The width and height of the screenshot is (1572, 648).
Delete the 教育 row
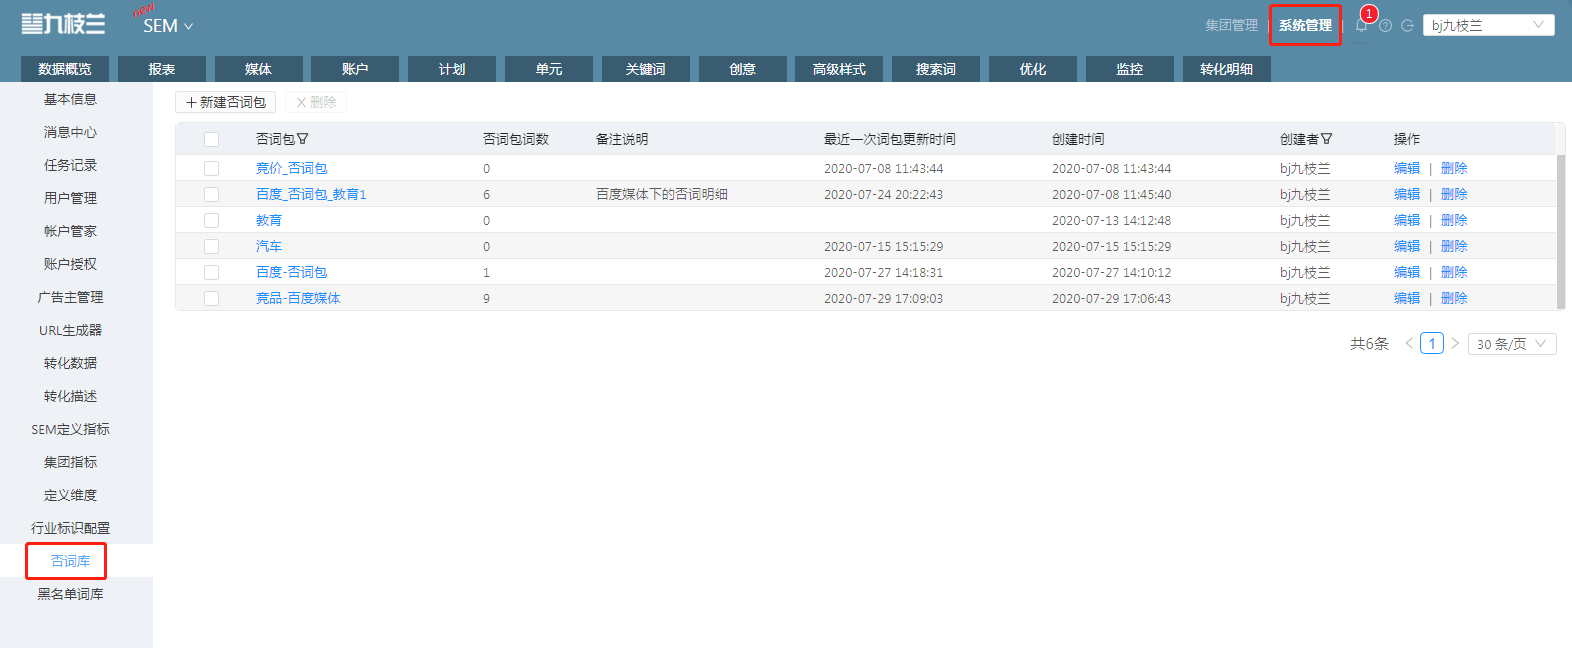click(x=1454, y=220)
